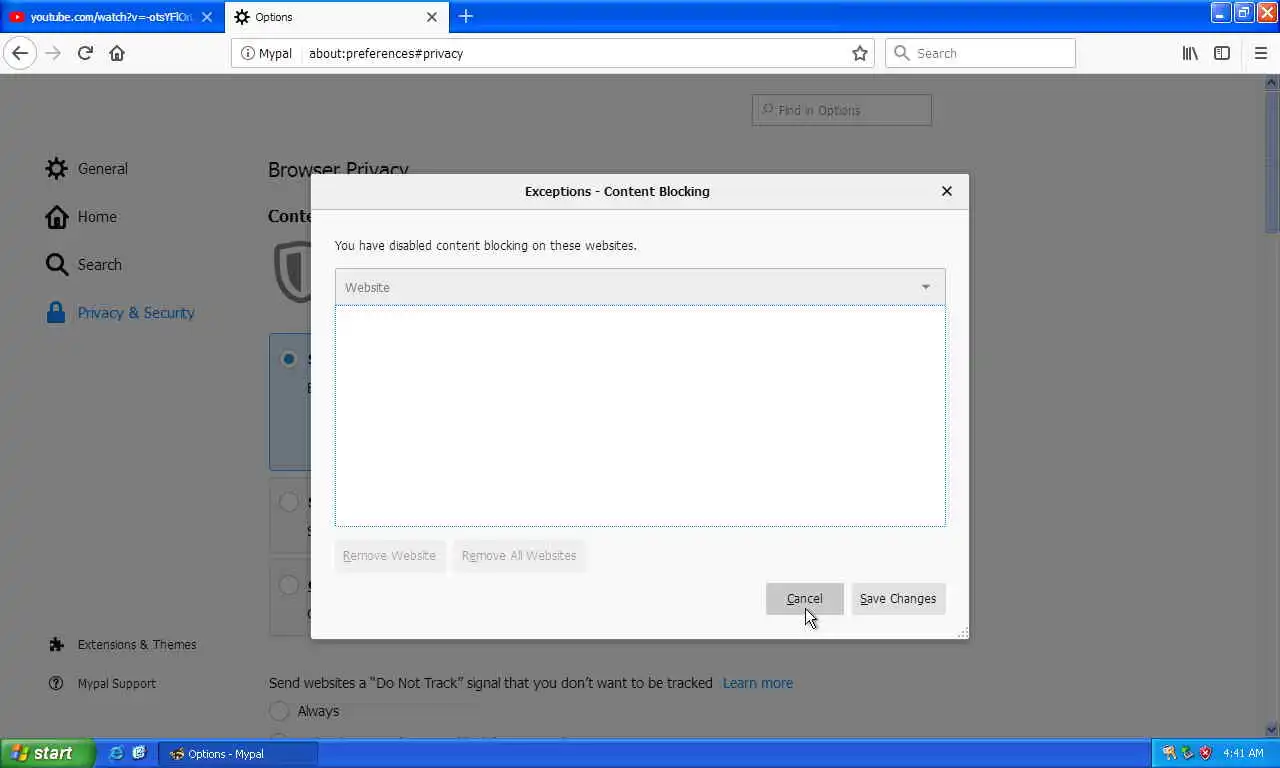Open the General preferences category
The image size is (1280, 768).
87,169
